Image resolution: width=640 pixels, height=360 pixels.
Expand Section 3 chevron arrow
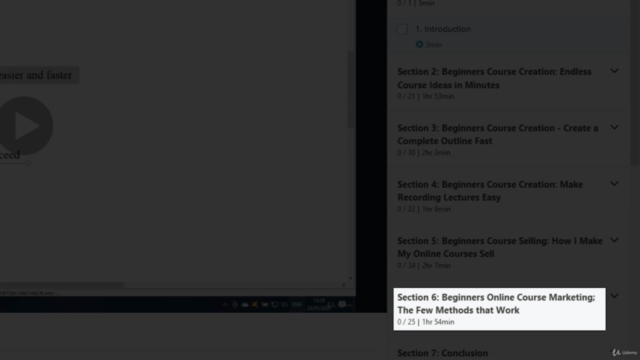[x=614, y=127]
